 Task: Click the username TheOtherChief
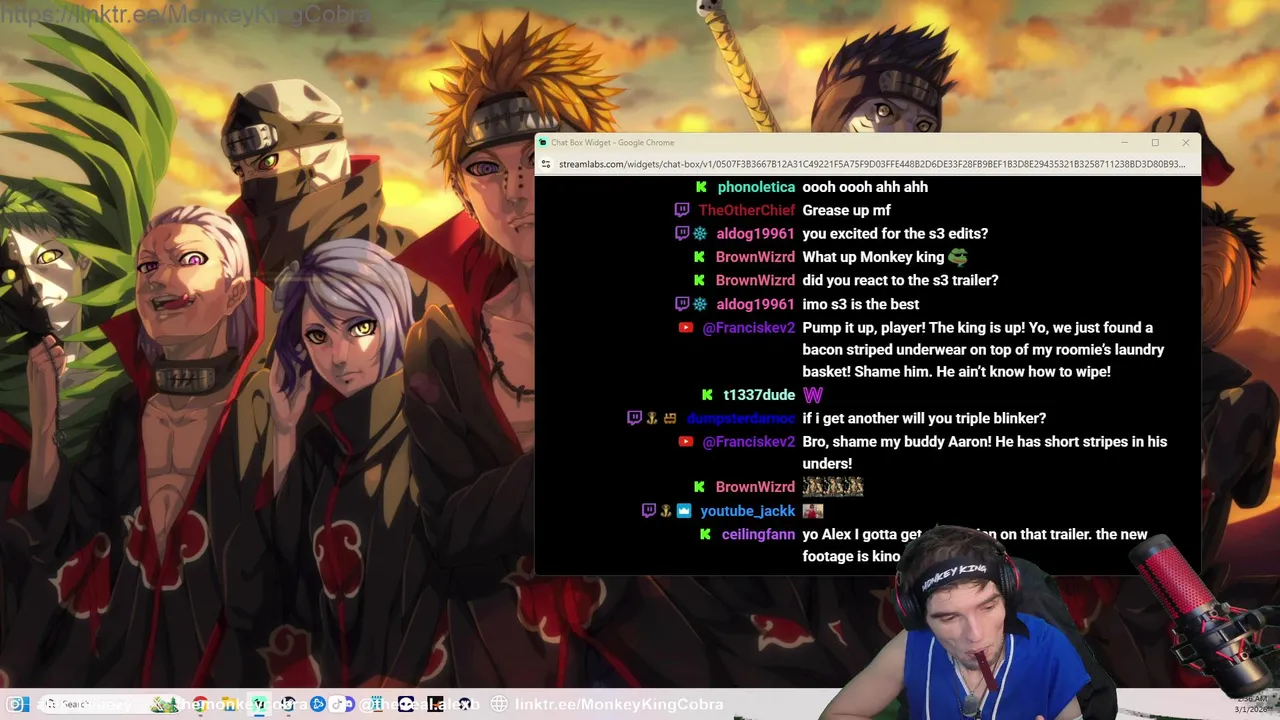747,210
